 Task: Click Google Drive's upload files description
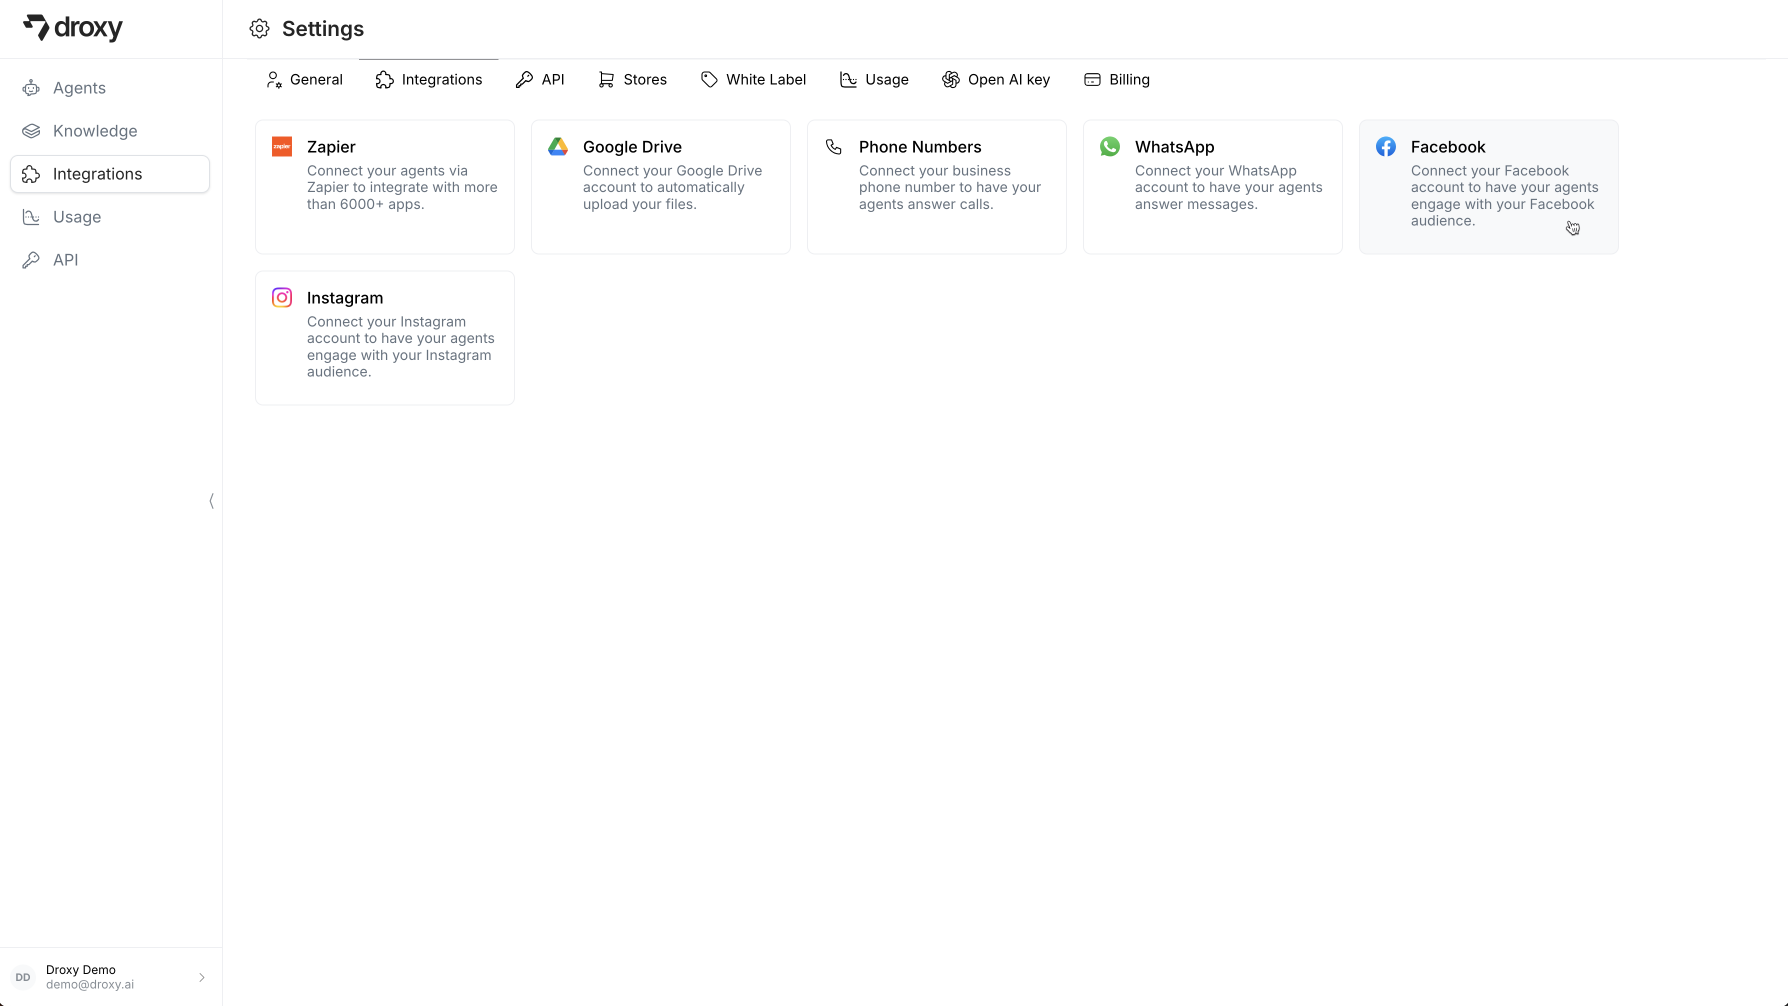click(x=672, y=188)
